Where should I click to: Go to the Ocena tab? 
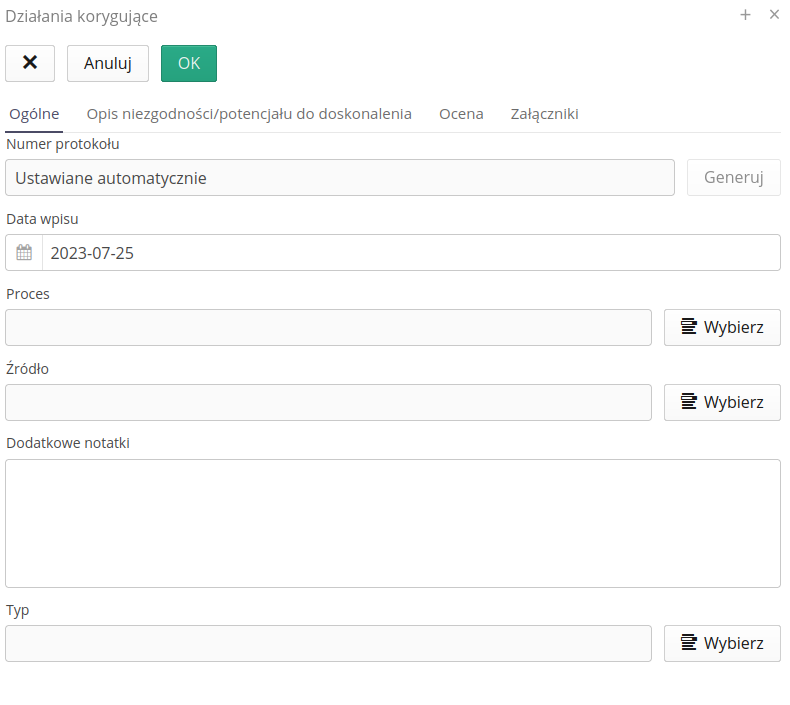coord(461,114)
